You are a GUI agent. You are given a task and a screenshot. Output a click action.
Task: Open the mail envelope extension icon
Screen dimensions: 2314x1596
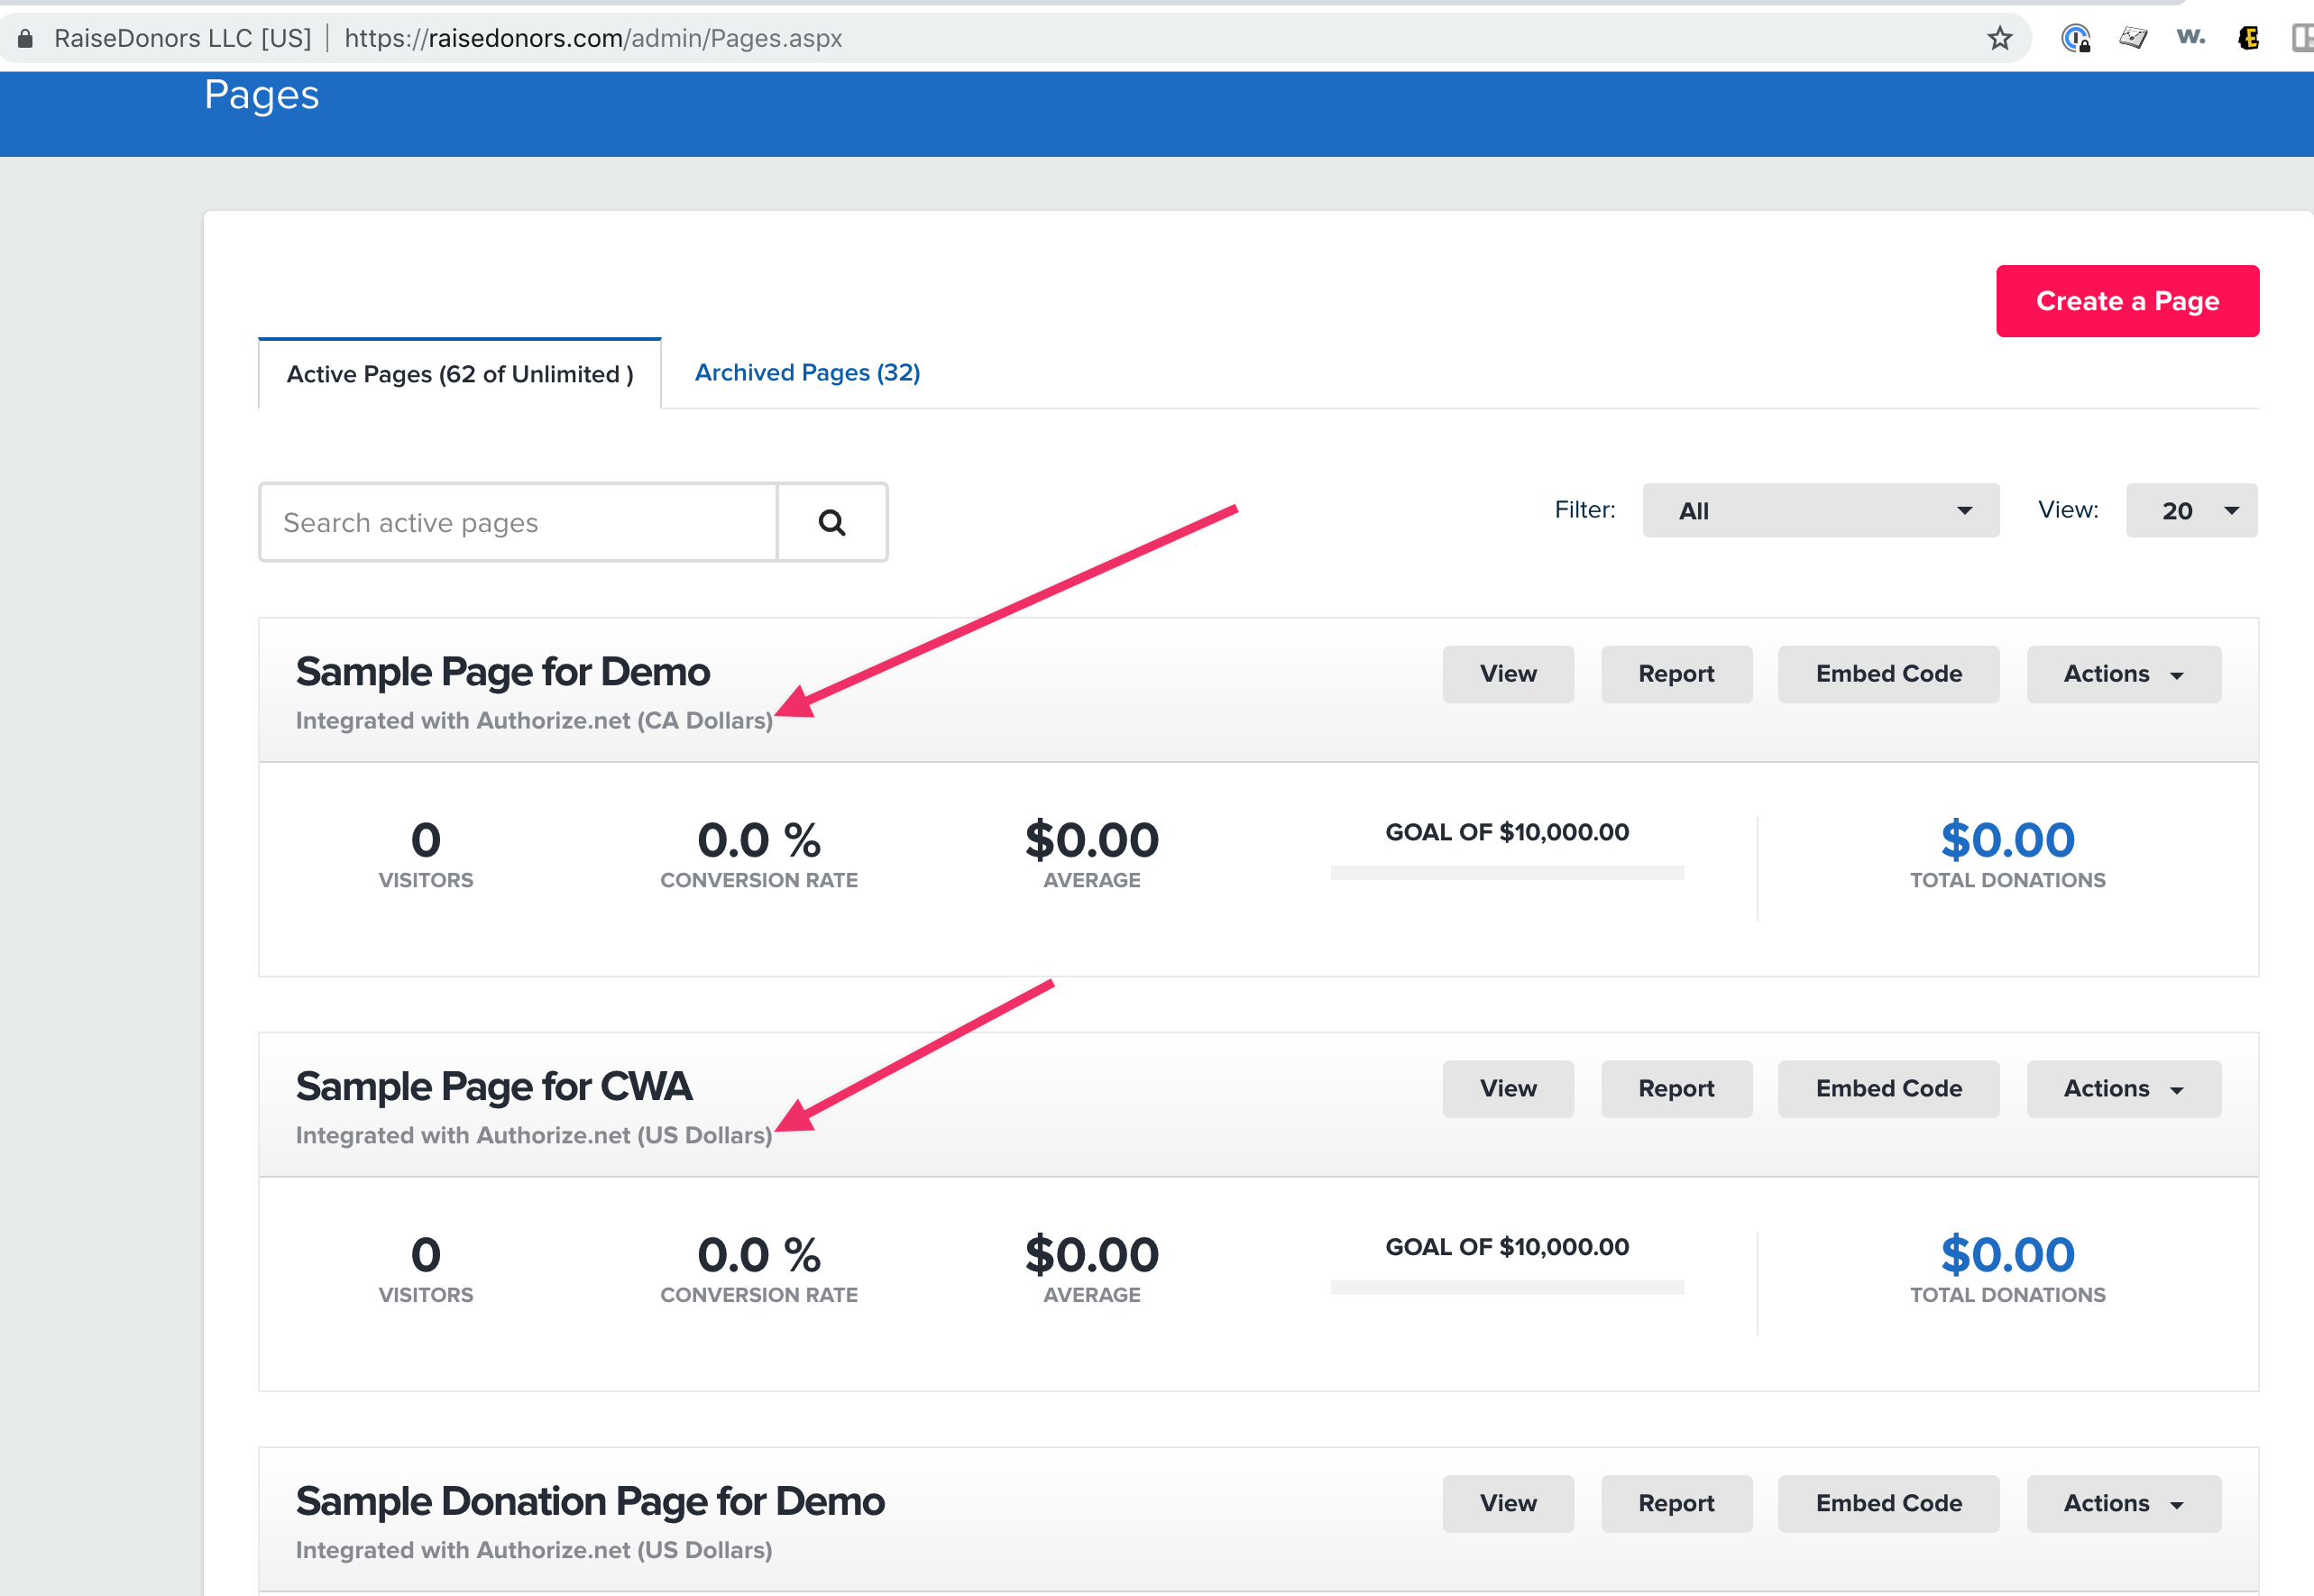pyautogui.click(x=2133, y=38)
